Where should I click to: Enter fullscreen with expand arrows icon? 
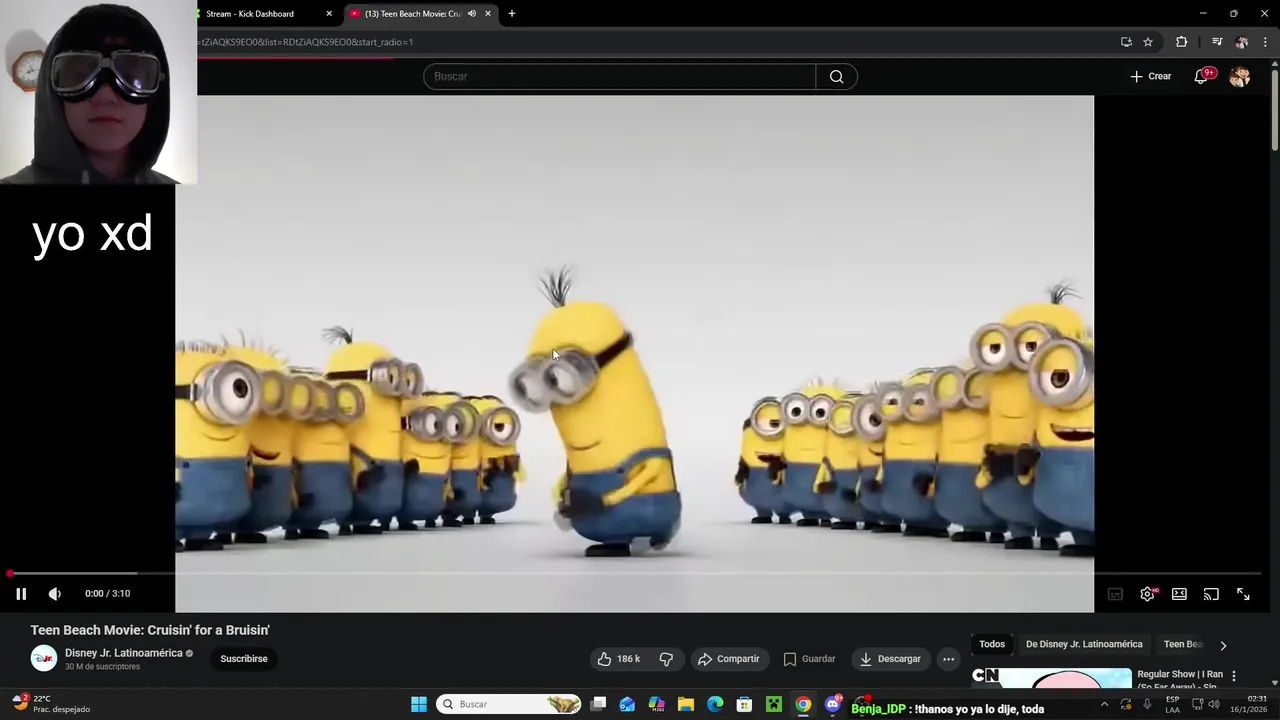[x=1243, y=594]
